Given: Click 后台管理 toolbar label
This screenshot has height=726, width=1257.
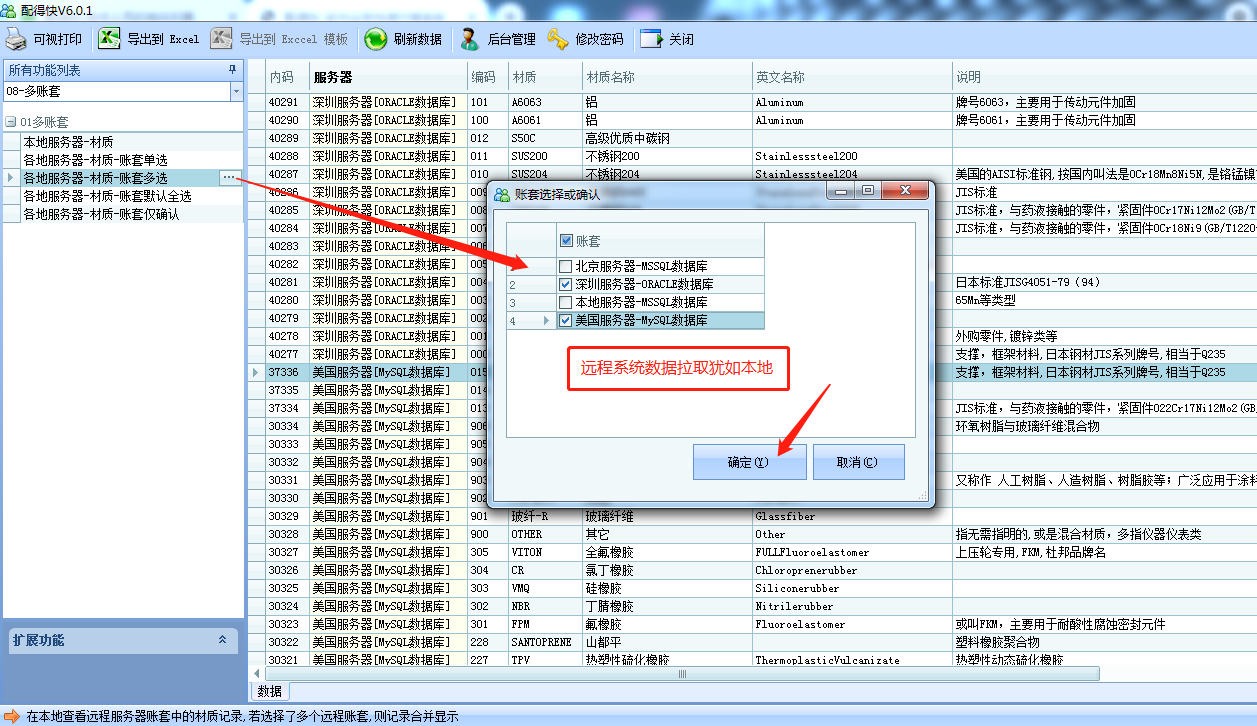Looking at the screenshot, I should 511,40.
